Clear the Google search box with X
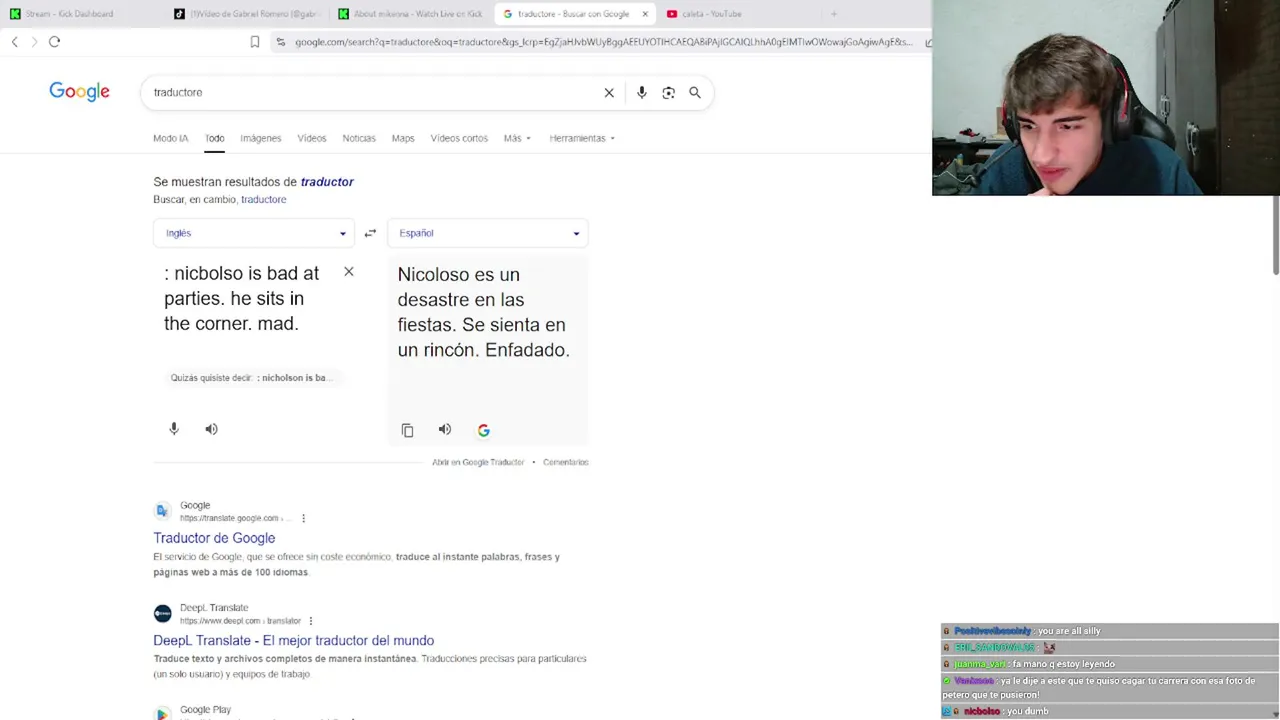Image resolution: width=1280 pixels, height=720 pixels. click(x=609, y=93)
